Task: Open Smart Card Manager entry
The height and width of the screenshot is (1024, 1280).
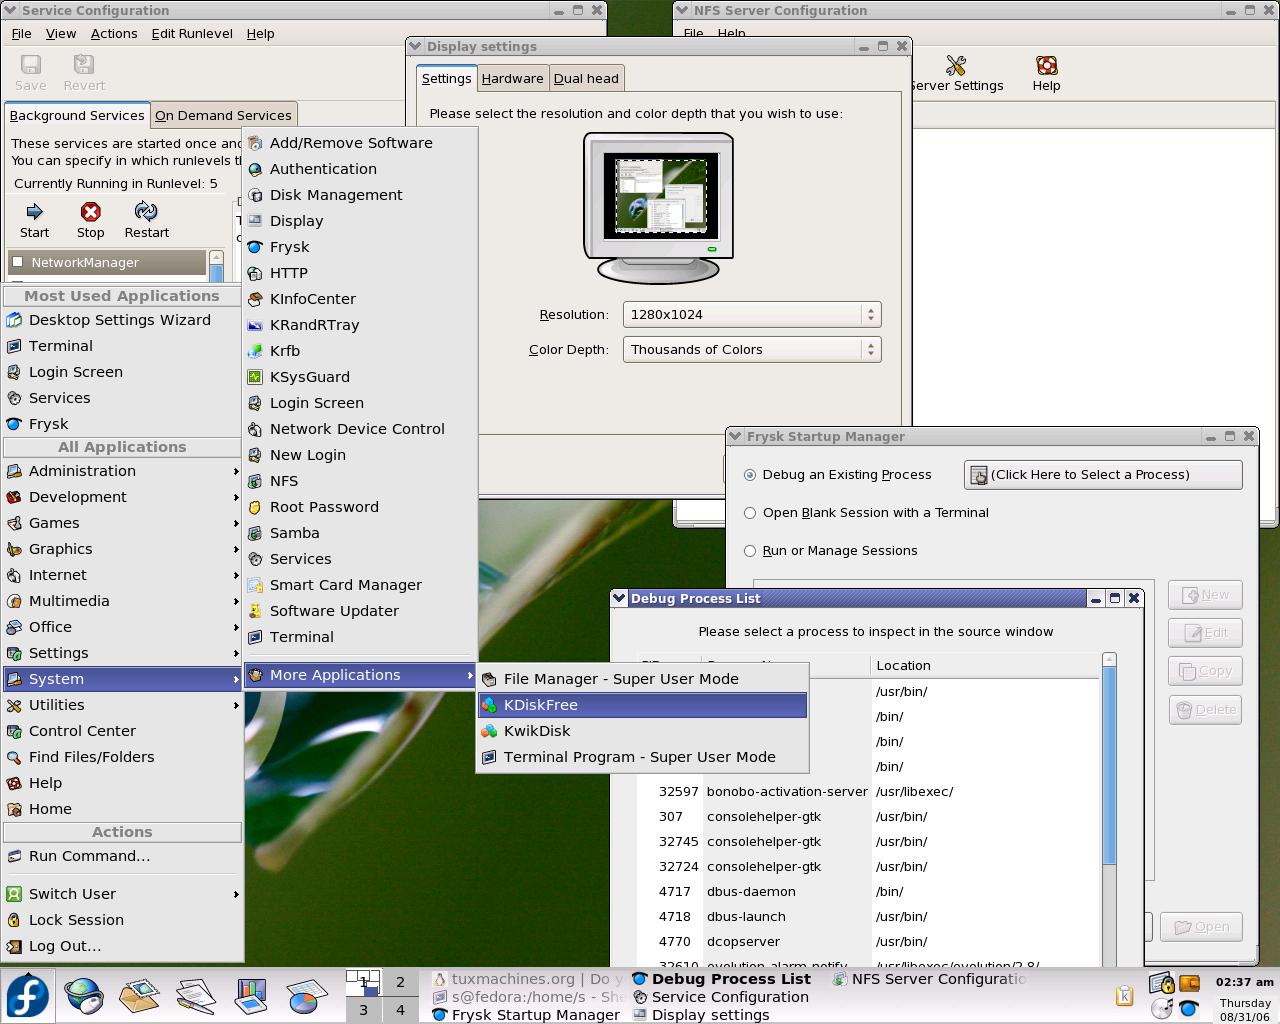Action: (360, 585)
